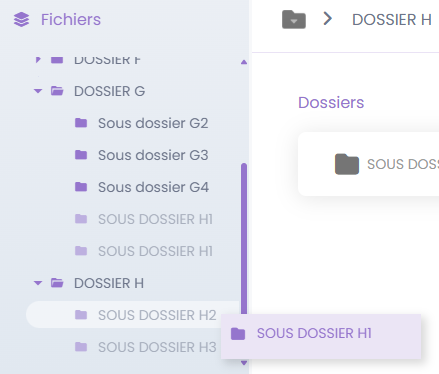Click the gray folder icon in Dossiers card
439x374 pixels.
tap(347, 164)
